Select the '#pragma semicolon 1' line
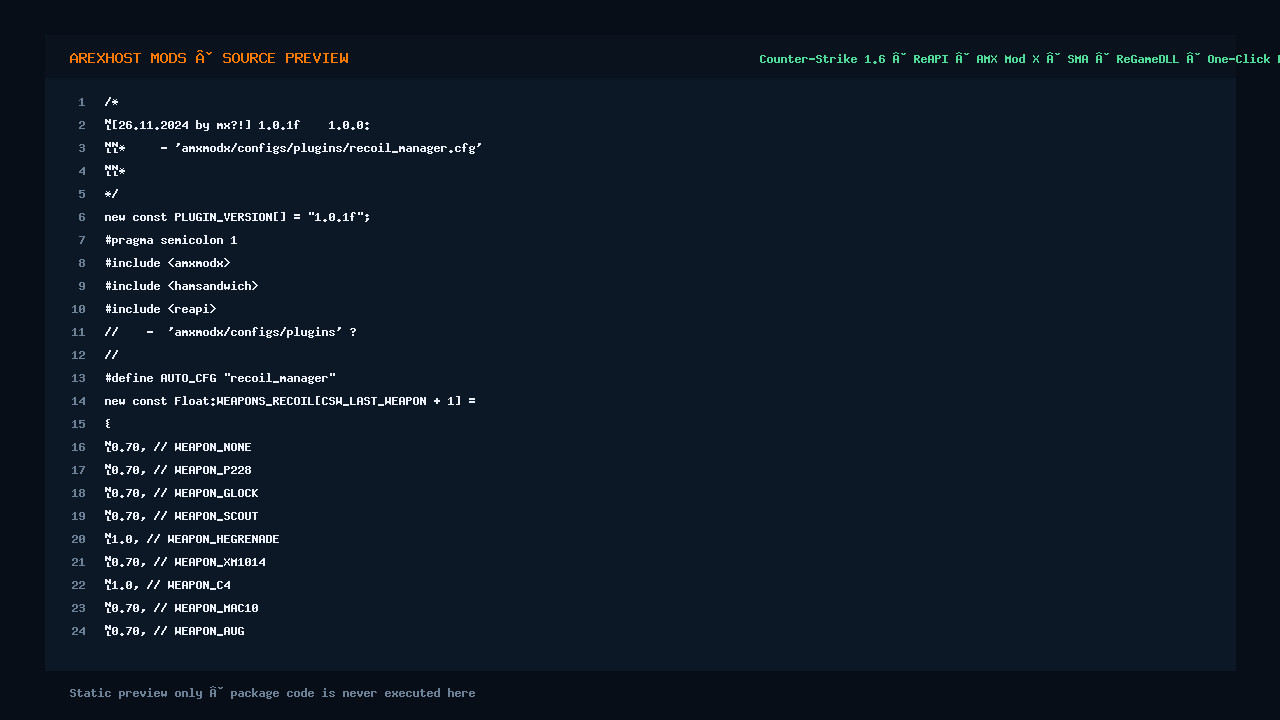This screenshot has height=720, width=1280. tap(171, 240)
